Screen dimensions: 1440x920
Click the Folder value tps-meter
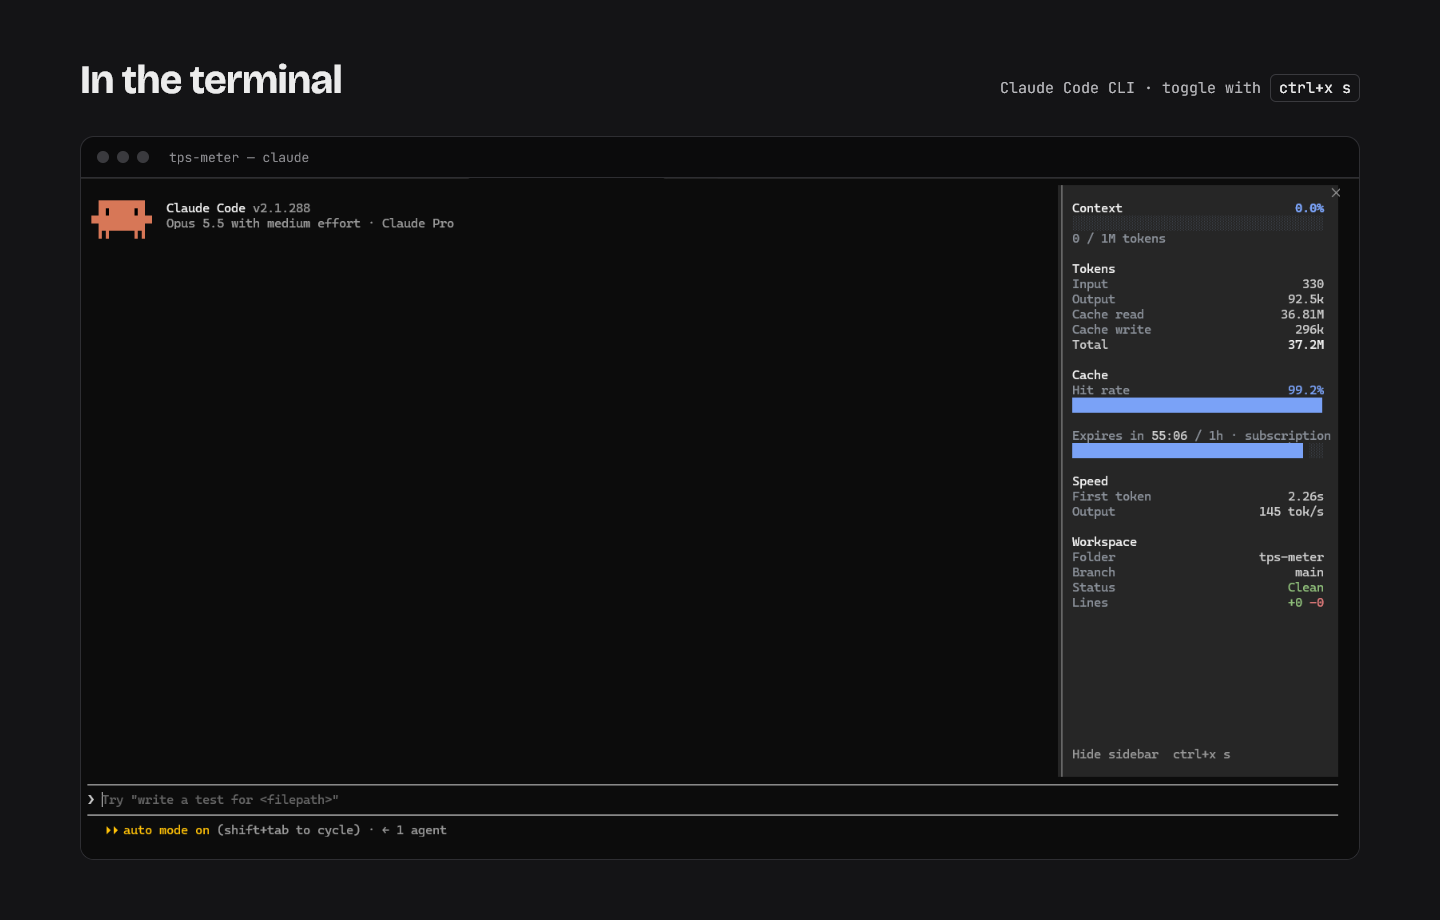pos(1291,557)
